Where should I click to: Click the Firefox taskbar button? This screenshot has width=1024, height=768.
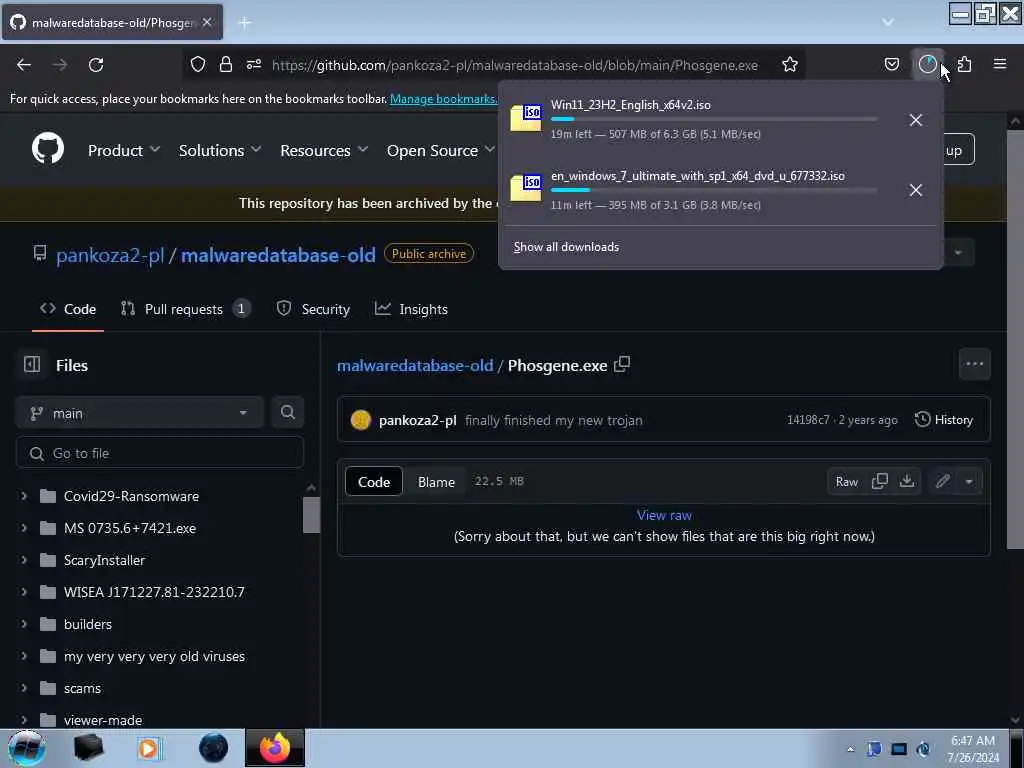click(274, 748)
